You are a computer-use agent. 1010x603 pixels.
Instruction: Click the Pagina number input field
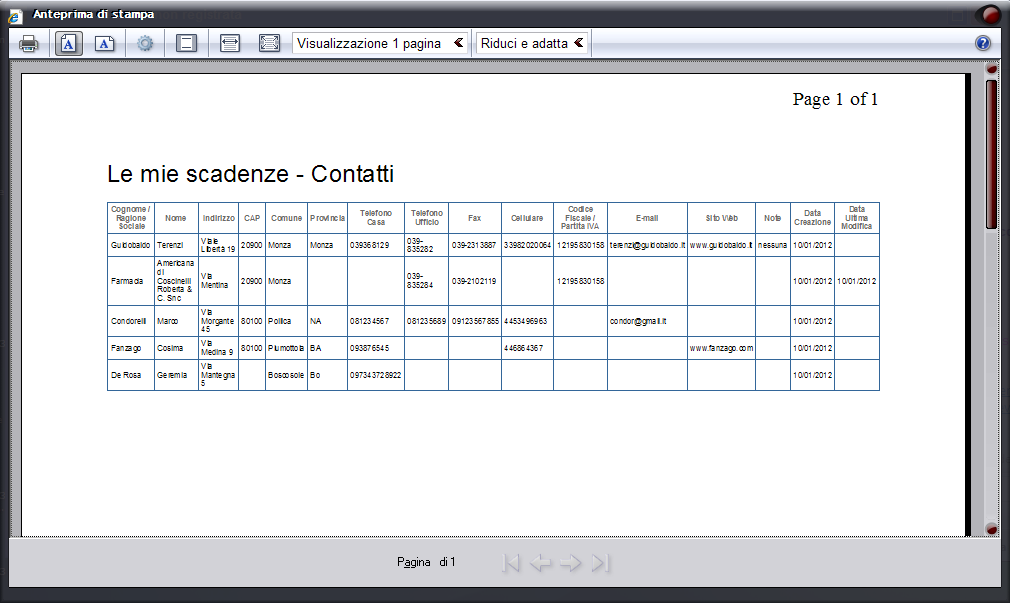435,562
